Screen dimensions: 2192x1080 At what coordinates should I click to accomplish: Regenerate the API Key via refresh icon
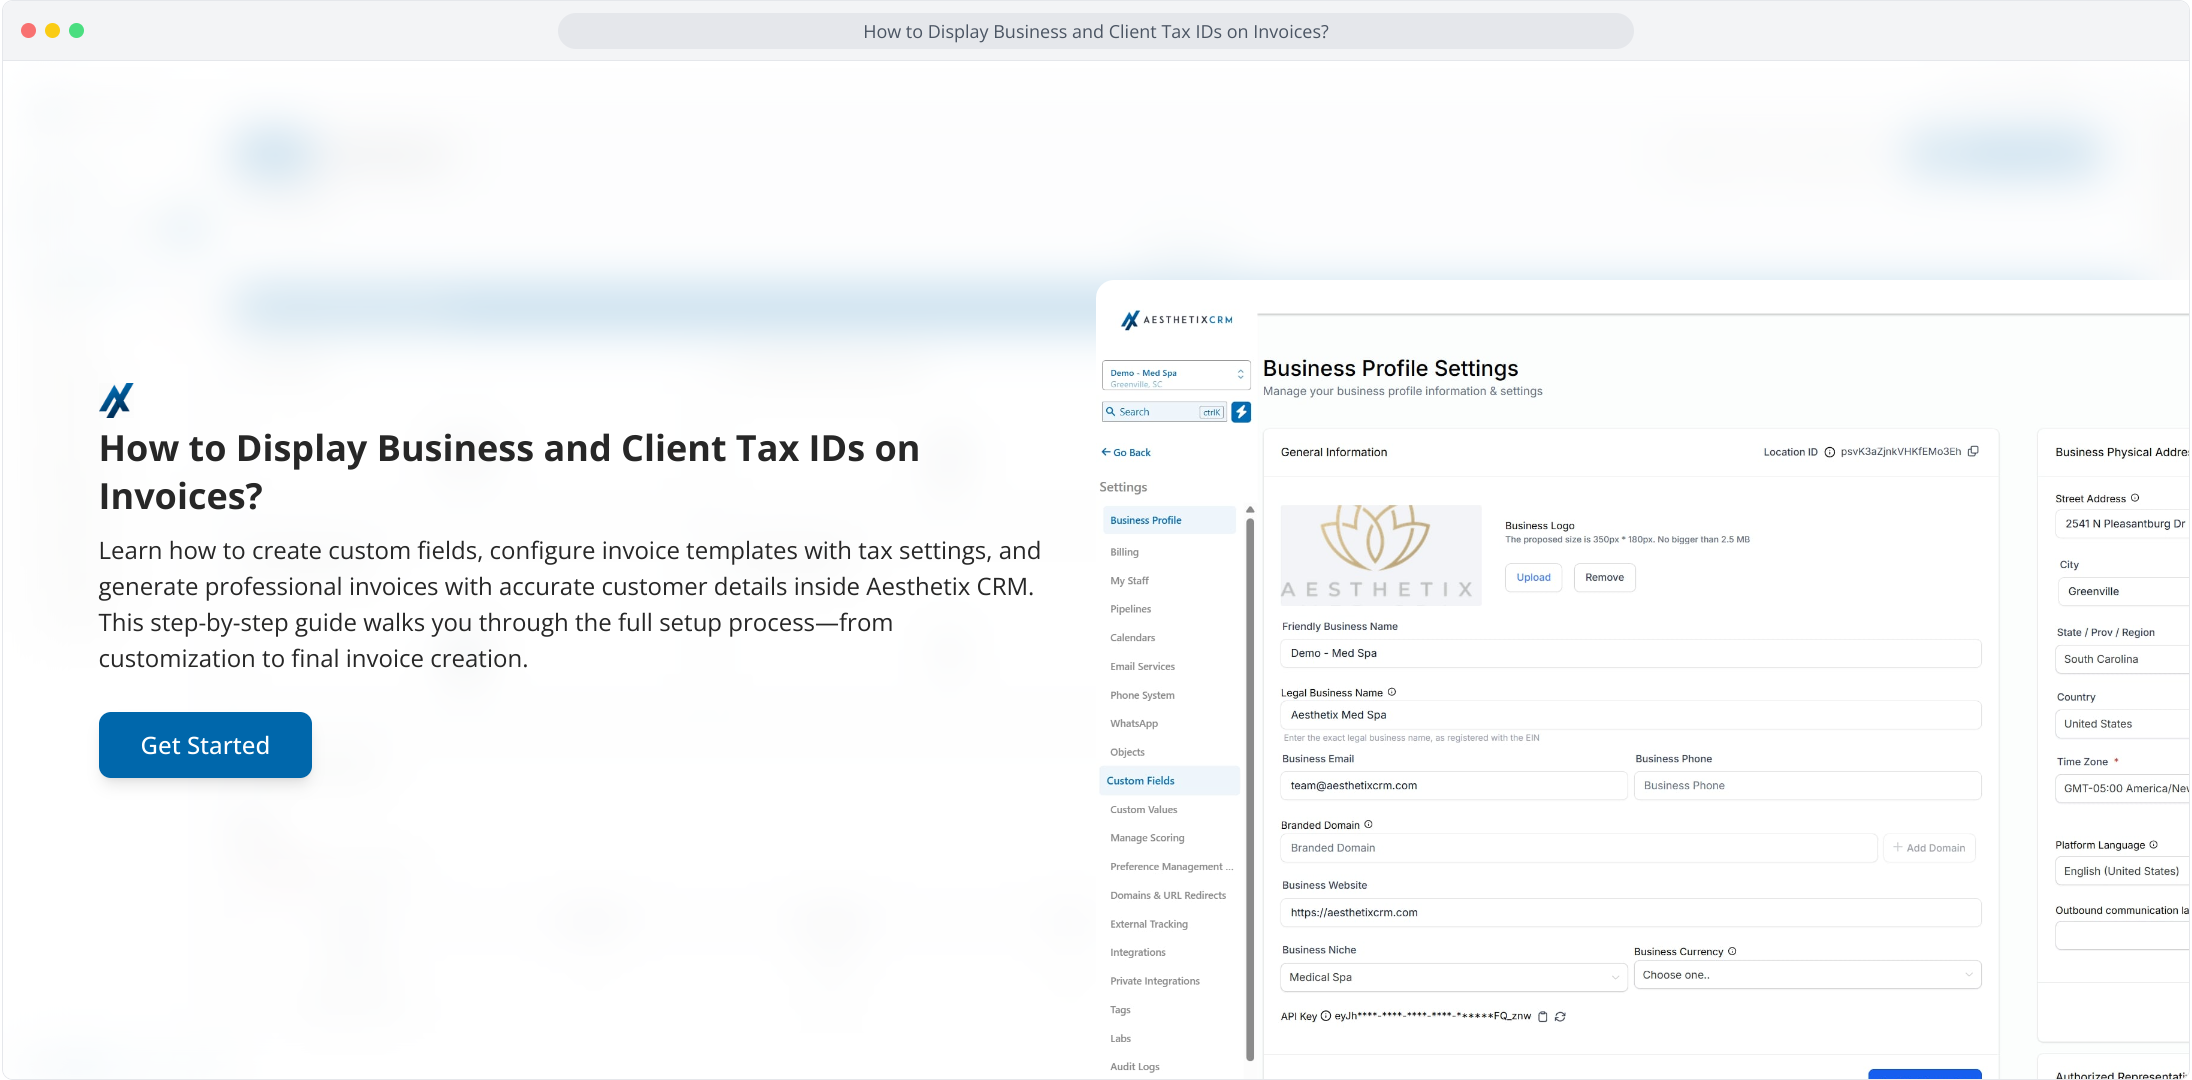coord(1560,1017)
